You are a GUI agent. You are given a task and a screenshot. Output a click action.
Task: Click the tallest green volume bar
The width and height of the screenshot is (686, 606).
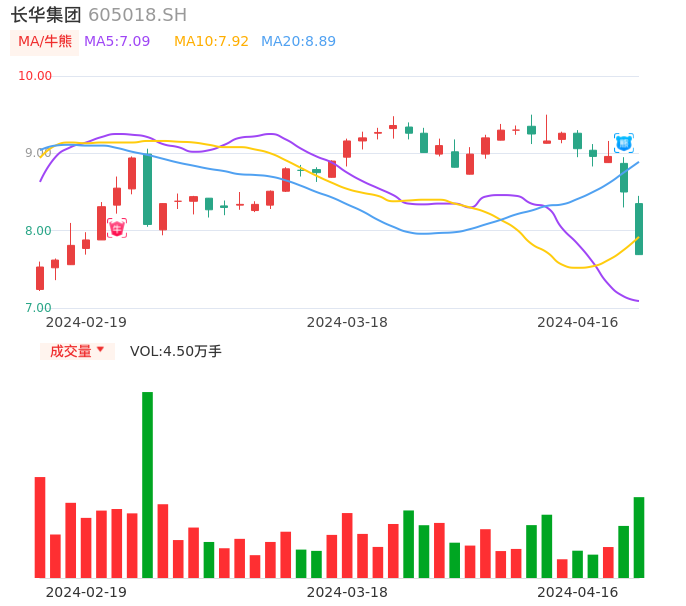(147, 485)
